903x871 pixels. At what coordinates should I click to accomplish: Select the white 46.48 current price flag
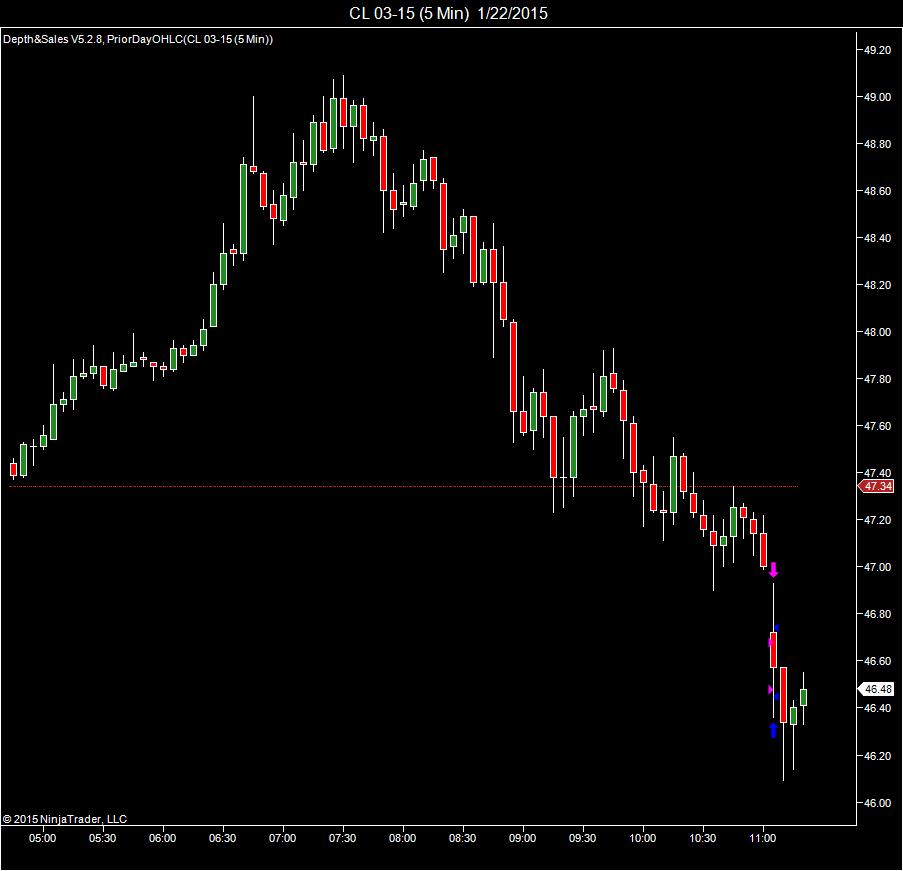pyautogui.click(x=876, y=689)
